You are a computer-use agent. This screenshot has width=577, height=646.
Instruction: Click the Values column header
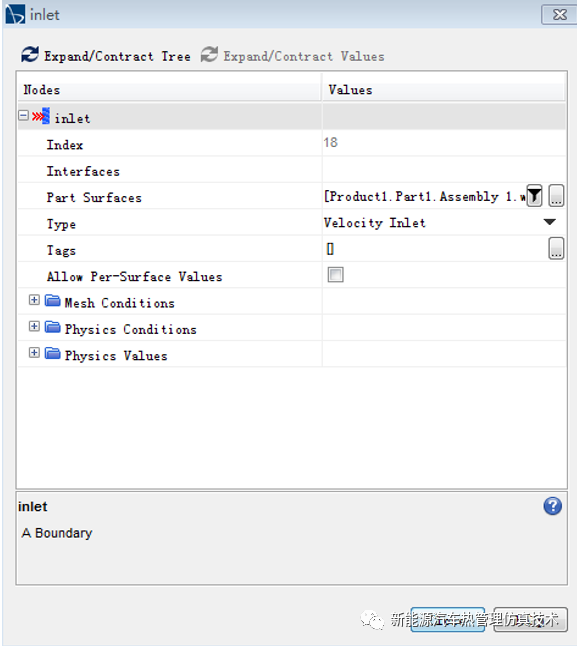[444, 90]
